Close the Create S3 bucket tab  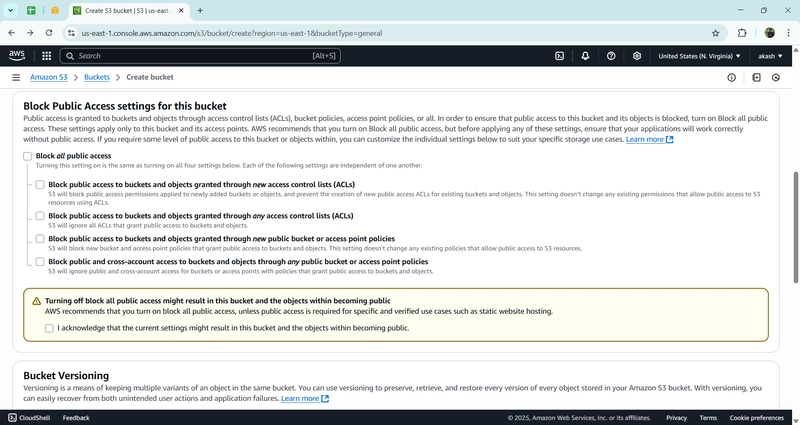(x=181, y=10)
